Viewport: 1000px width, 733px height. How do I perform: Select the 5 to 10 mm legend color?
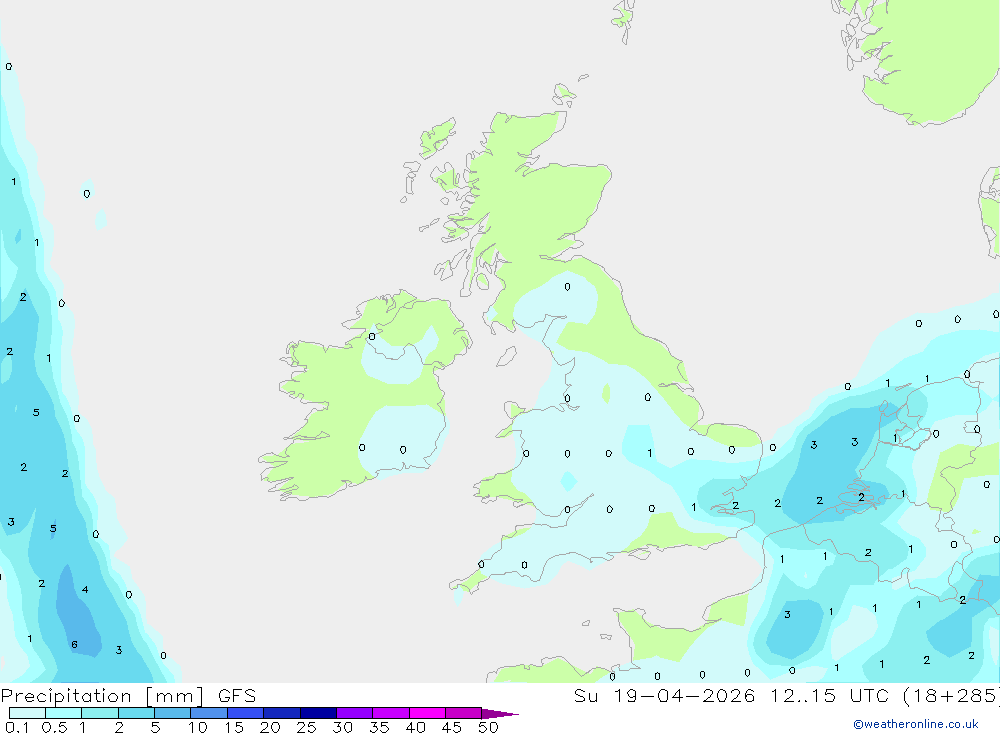pyautogui.click(x=173, y=713)
